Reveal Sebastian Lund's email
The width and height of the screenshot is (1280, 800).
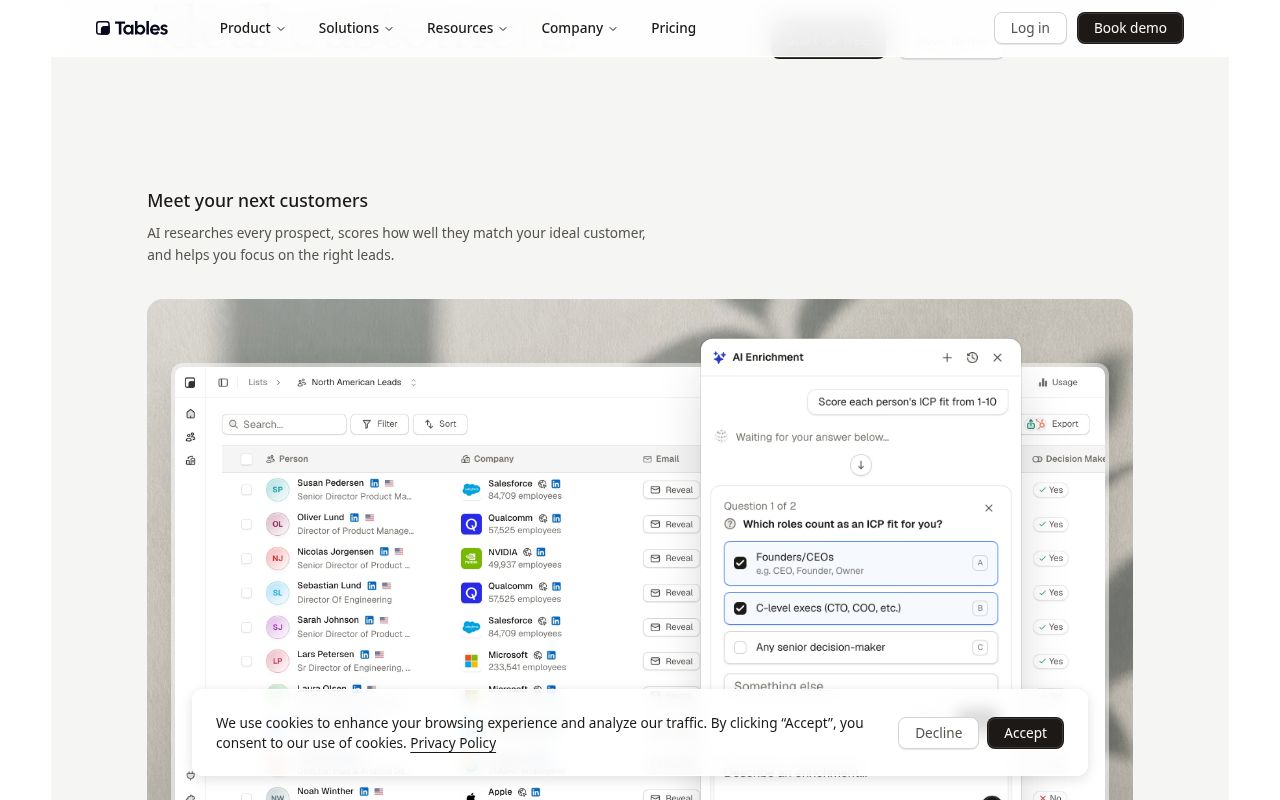click(x=671, y=593)
